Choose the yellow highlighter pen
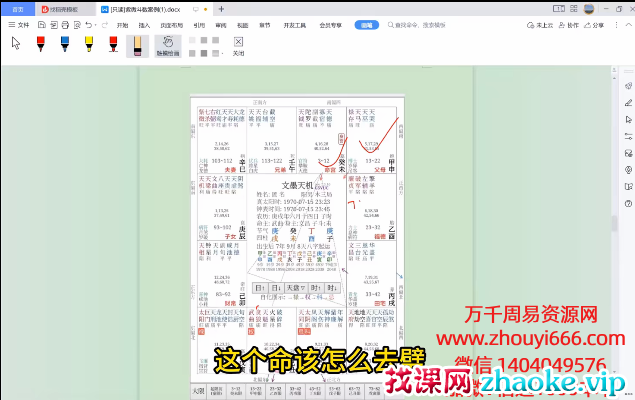Viewport: 635px width, 400px height. [x=88, y=43]
